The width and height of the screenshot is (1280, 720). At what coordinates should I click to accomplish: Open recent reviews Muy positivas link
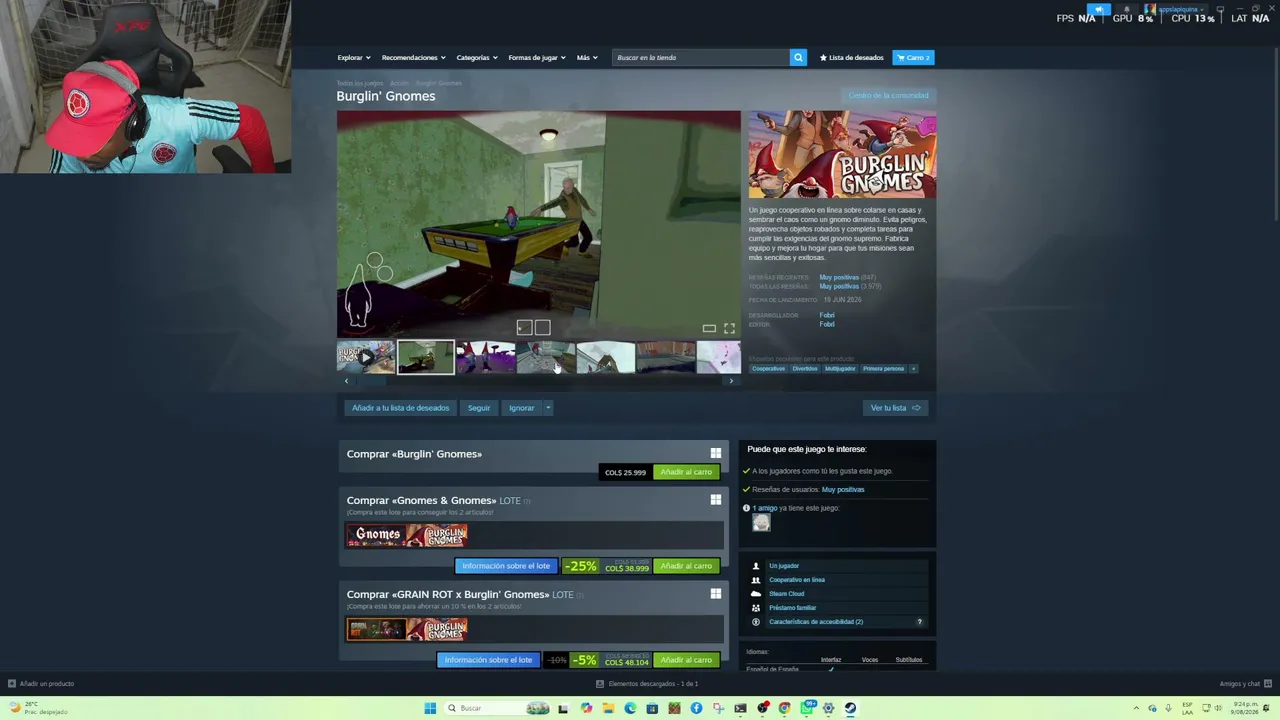(x=839, y=277)
